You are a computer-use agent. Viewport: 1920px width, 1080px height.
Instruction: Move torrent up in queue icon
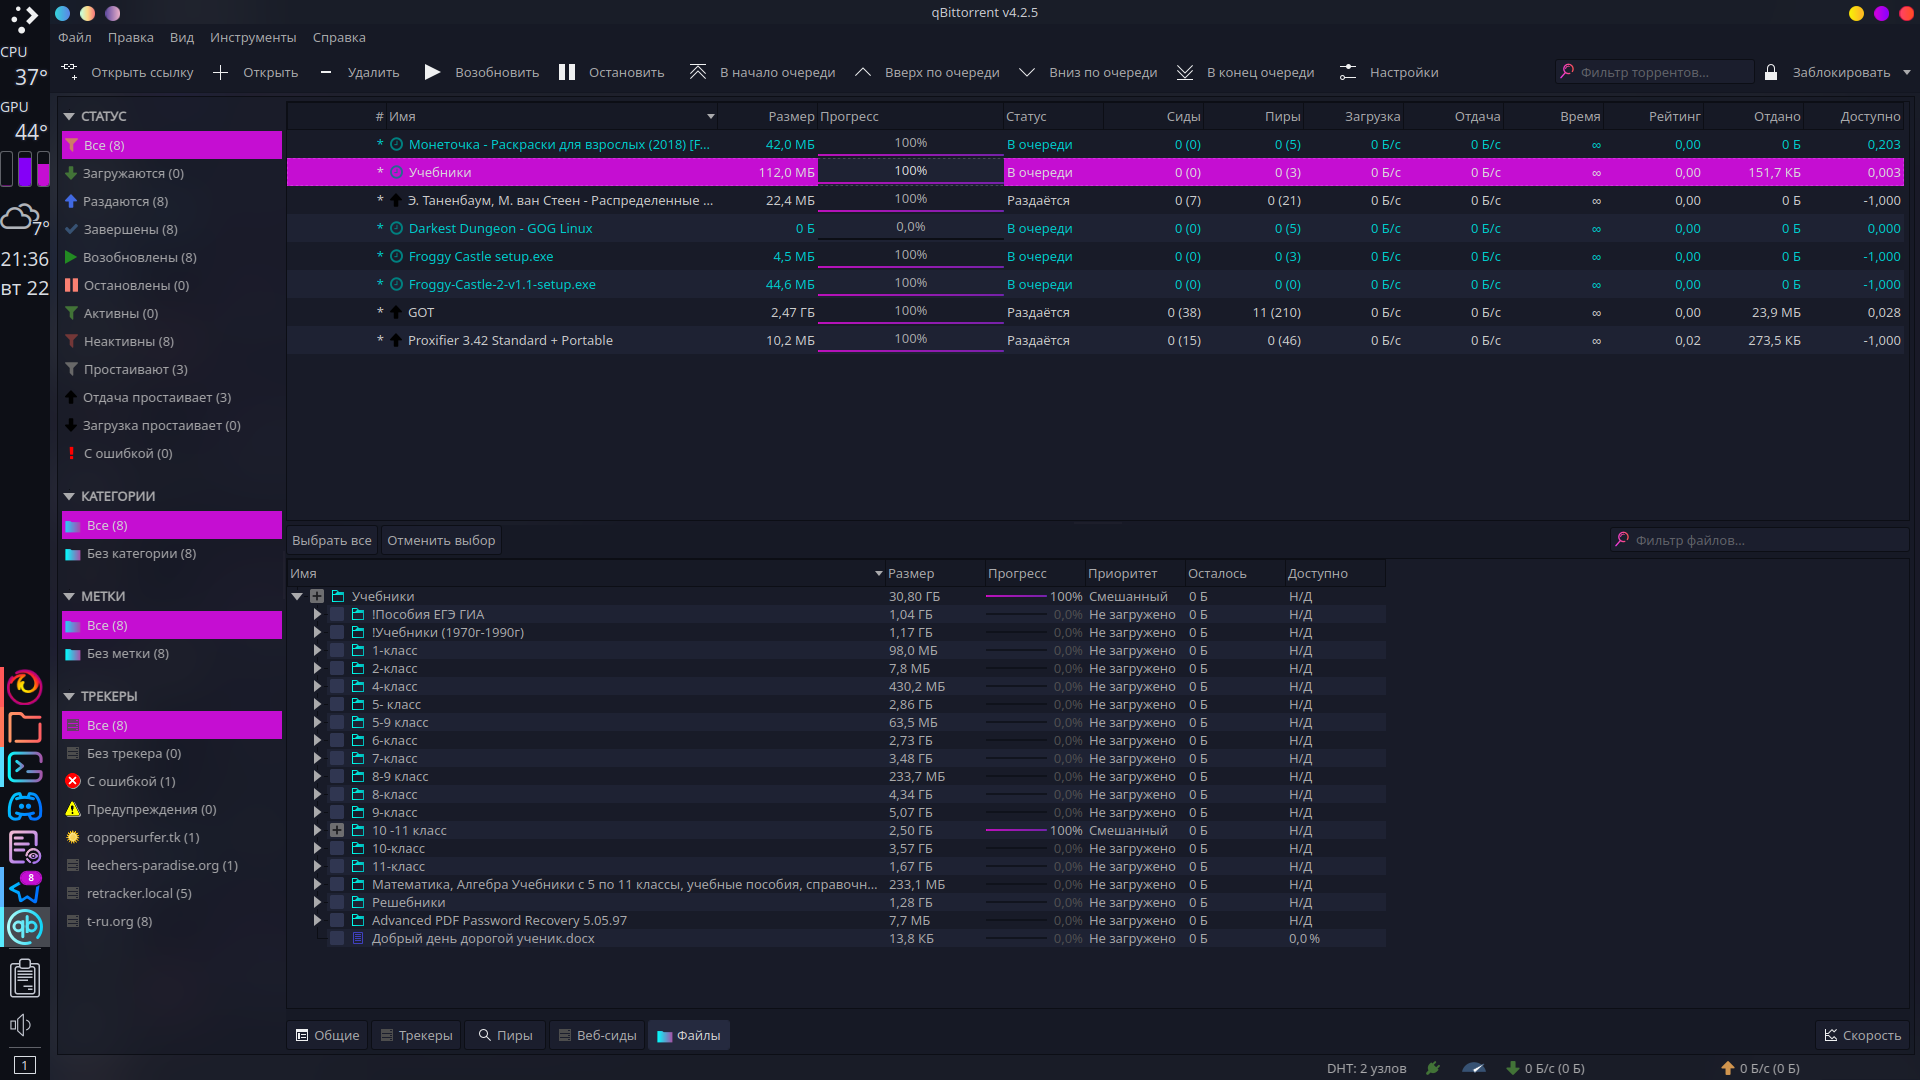tap(863, 72)
